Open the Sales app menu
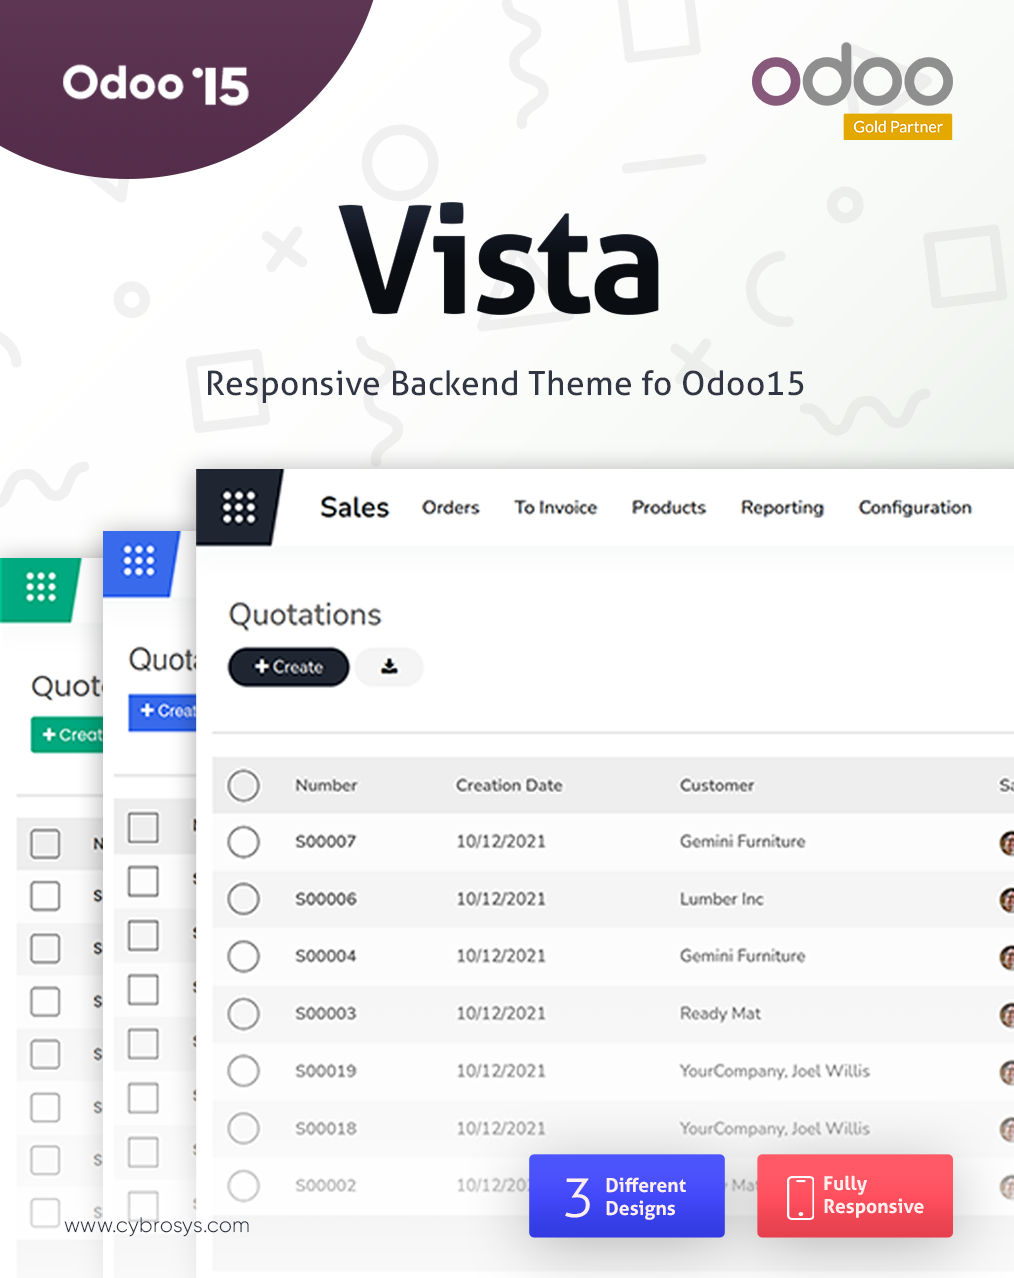This screenshot has height=1278, width=1014. 354,507
